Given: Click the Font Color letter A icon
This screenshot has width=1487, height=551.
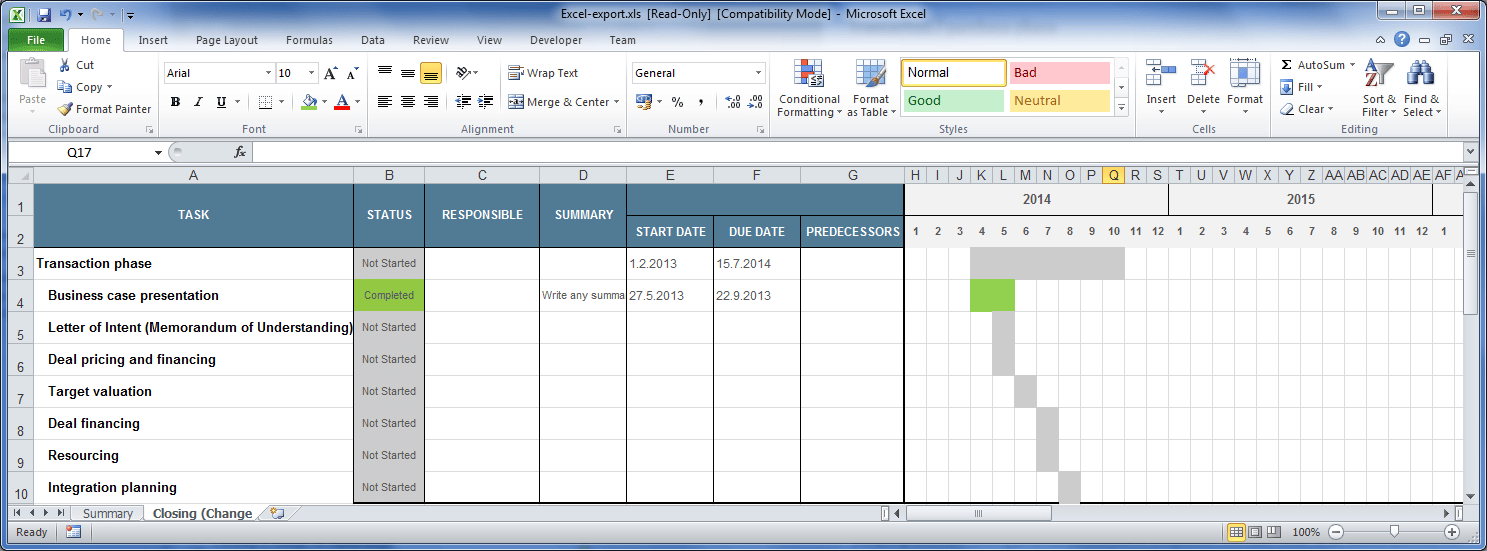Looking at the screenshot, I should [342, 102].
